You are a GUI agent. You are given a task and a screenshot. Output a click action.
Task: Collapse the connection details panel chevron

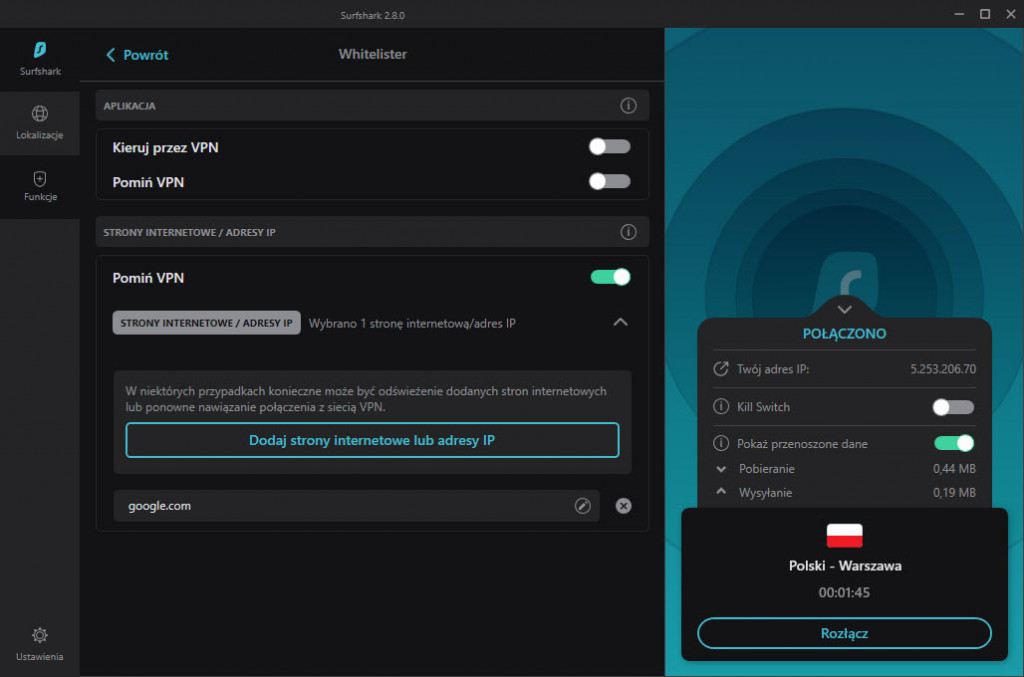coord(844,309)
